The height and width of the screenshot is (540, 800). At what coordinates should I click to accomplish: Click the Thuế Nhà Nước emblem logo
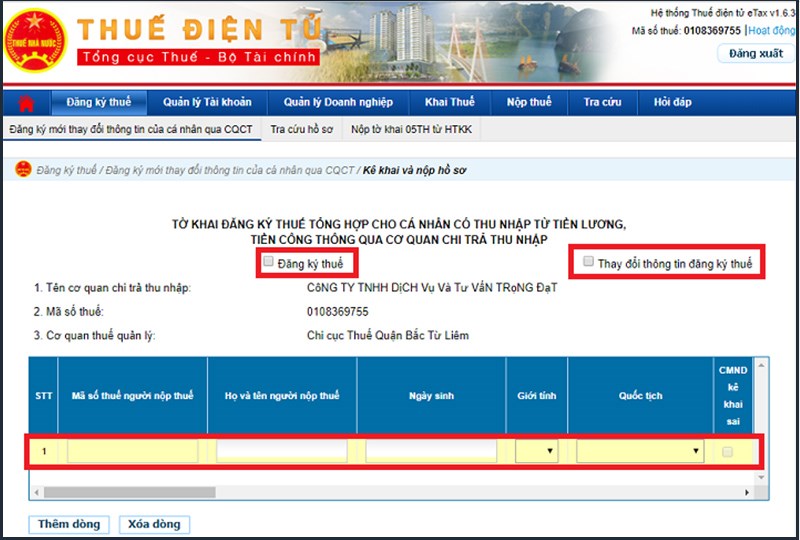tap(35, 41)
